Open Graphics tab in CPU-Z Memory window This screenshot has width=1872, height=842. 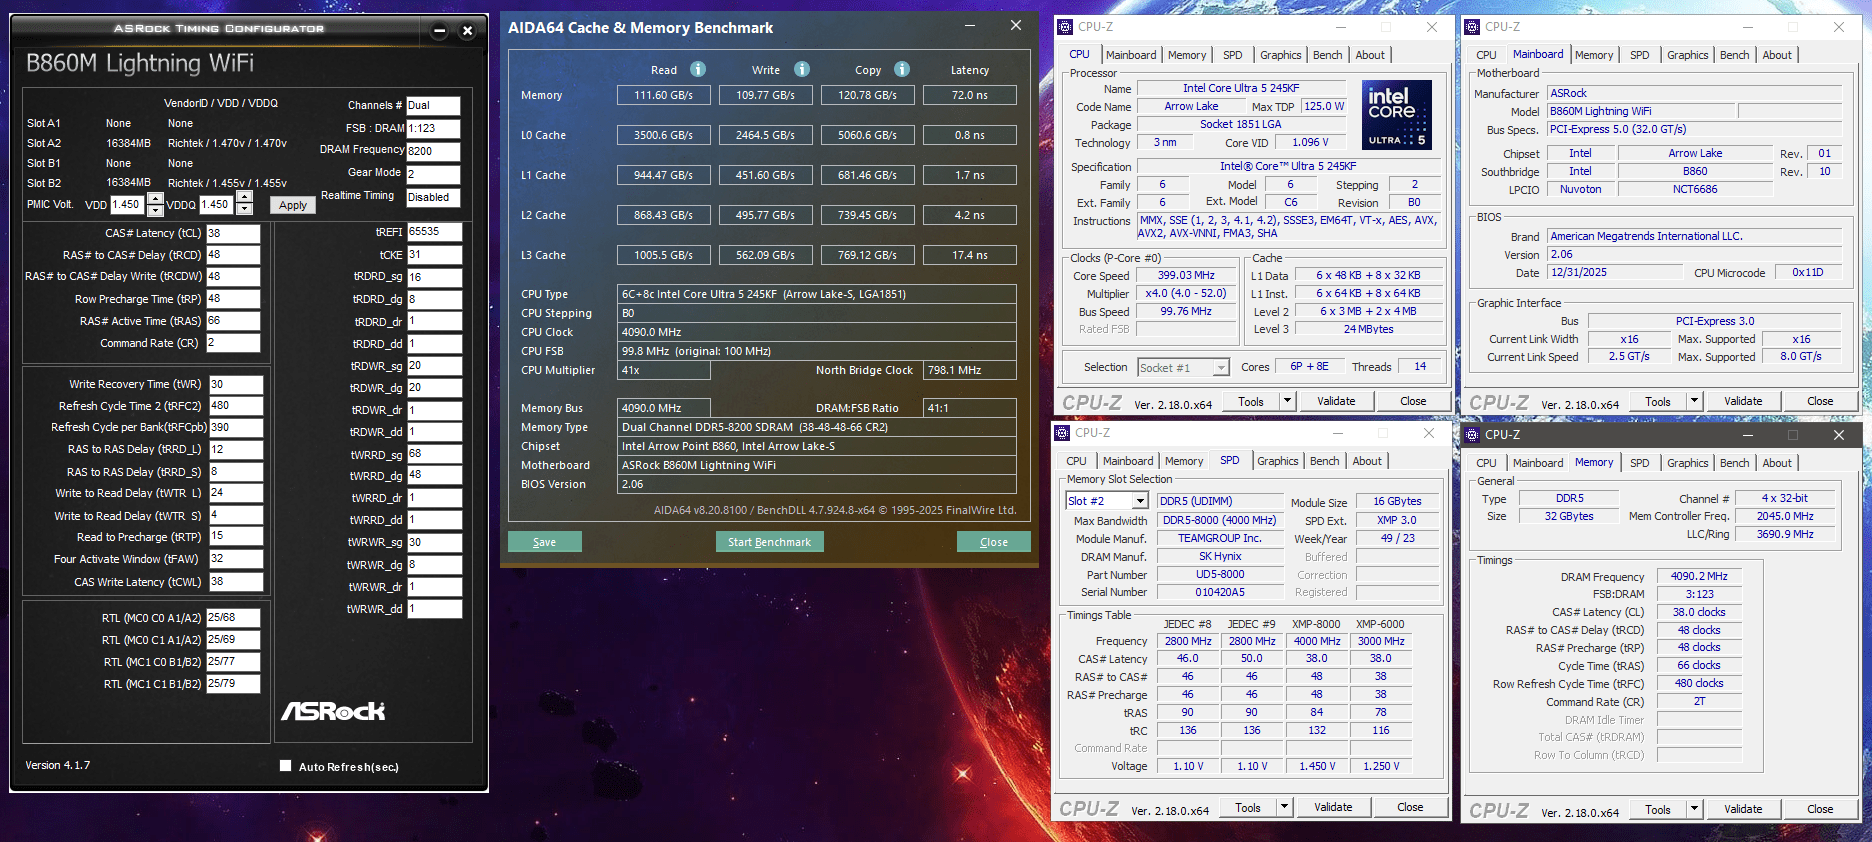pos(1687,463)
